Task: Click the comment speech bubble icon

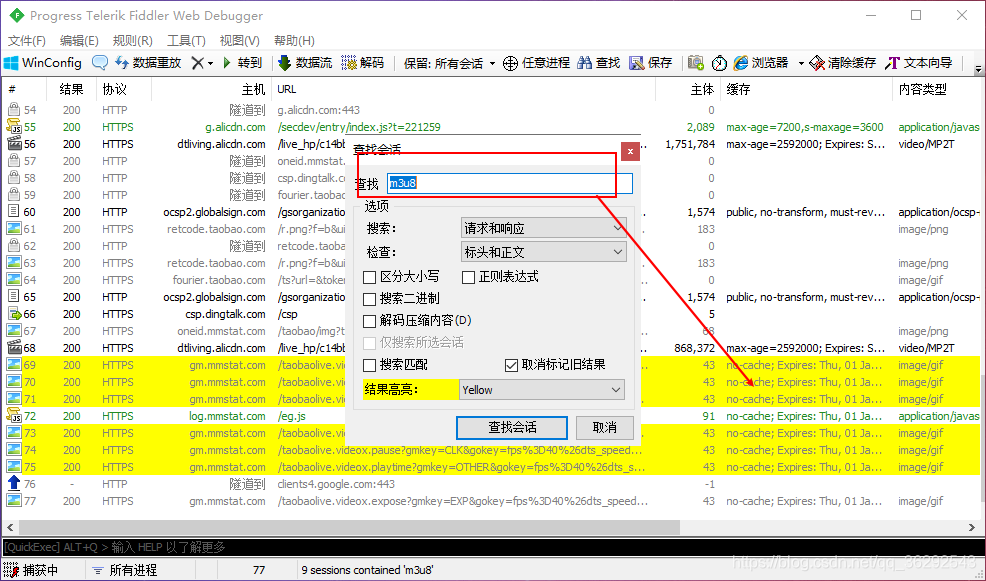Action: 99,63
